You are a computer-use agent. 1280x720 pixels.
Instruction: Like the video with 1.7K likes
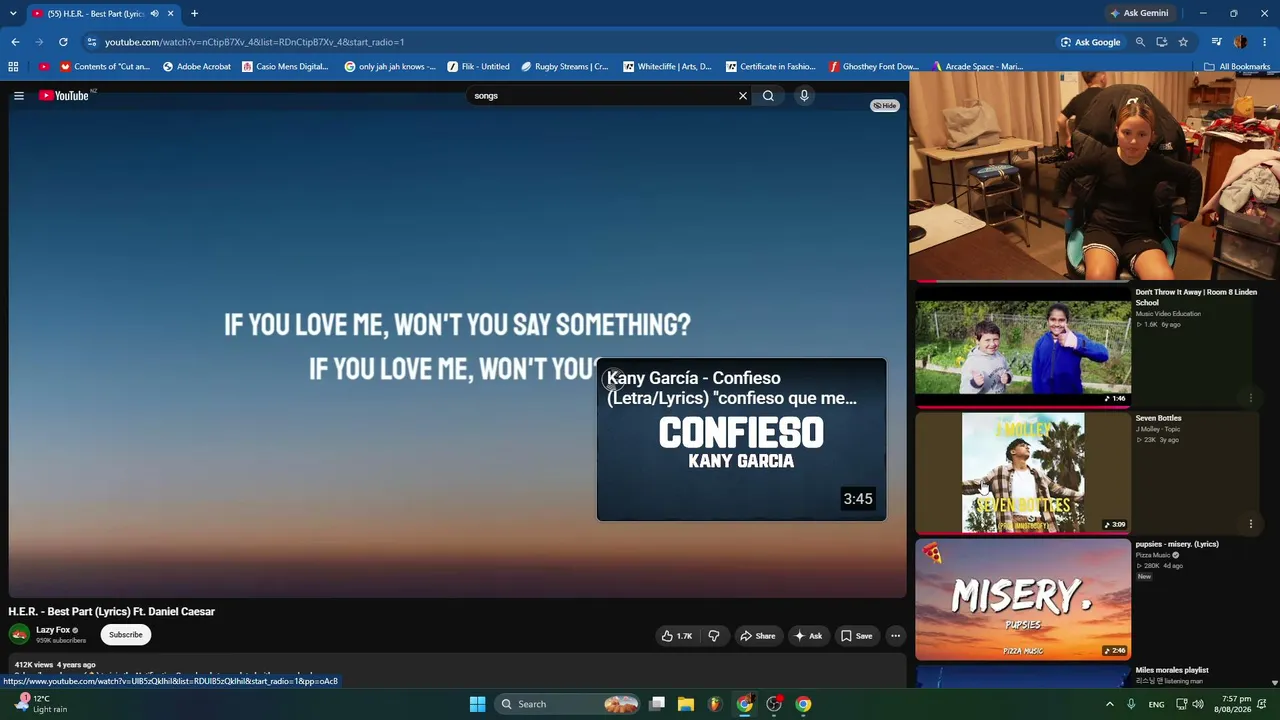[x=677, y=636]
